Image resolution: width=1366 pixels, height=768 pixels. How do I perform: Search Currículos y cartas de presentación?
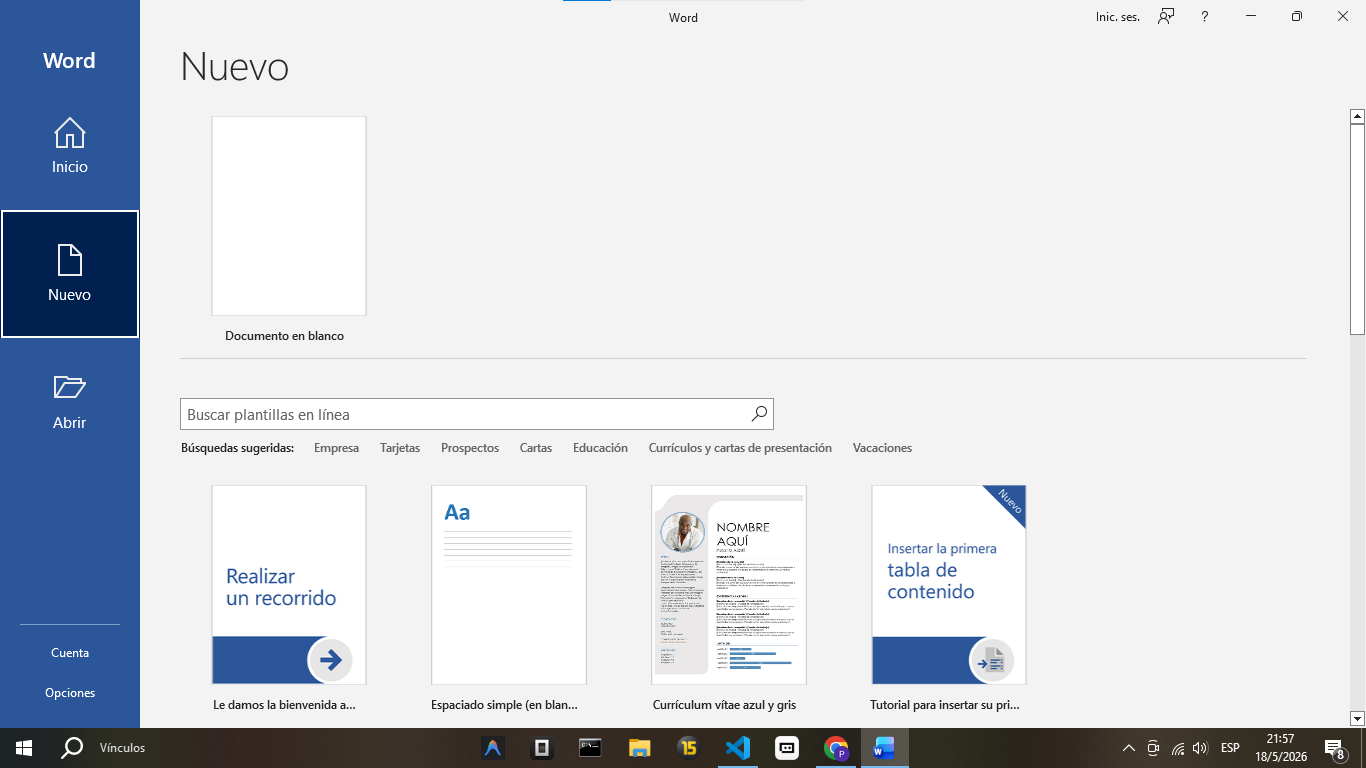pyautogui.click(x=740, y=448)
